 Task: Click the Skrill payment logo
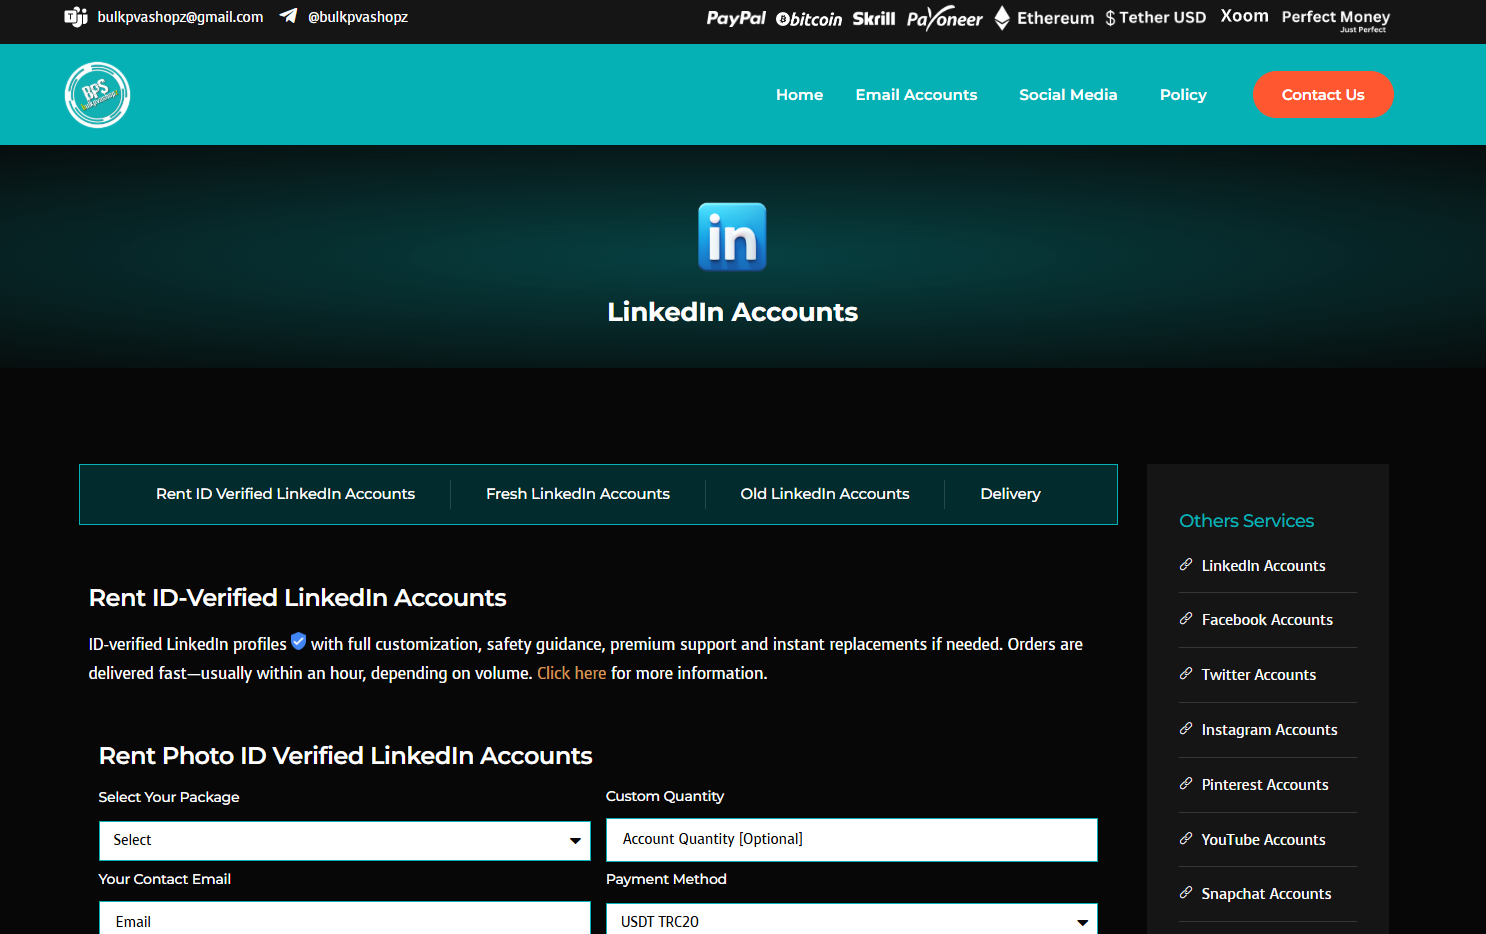point(874,18)
